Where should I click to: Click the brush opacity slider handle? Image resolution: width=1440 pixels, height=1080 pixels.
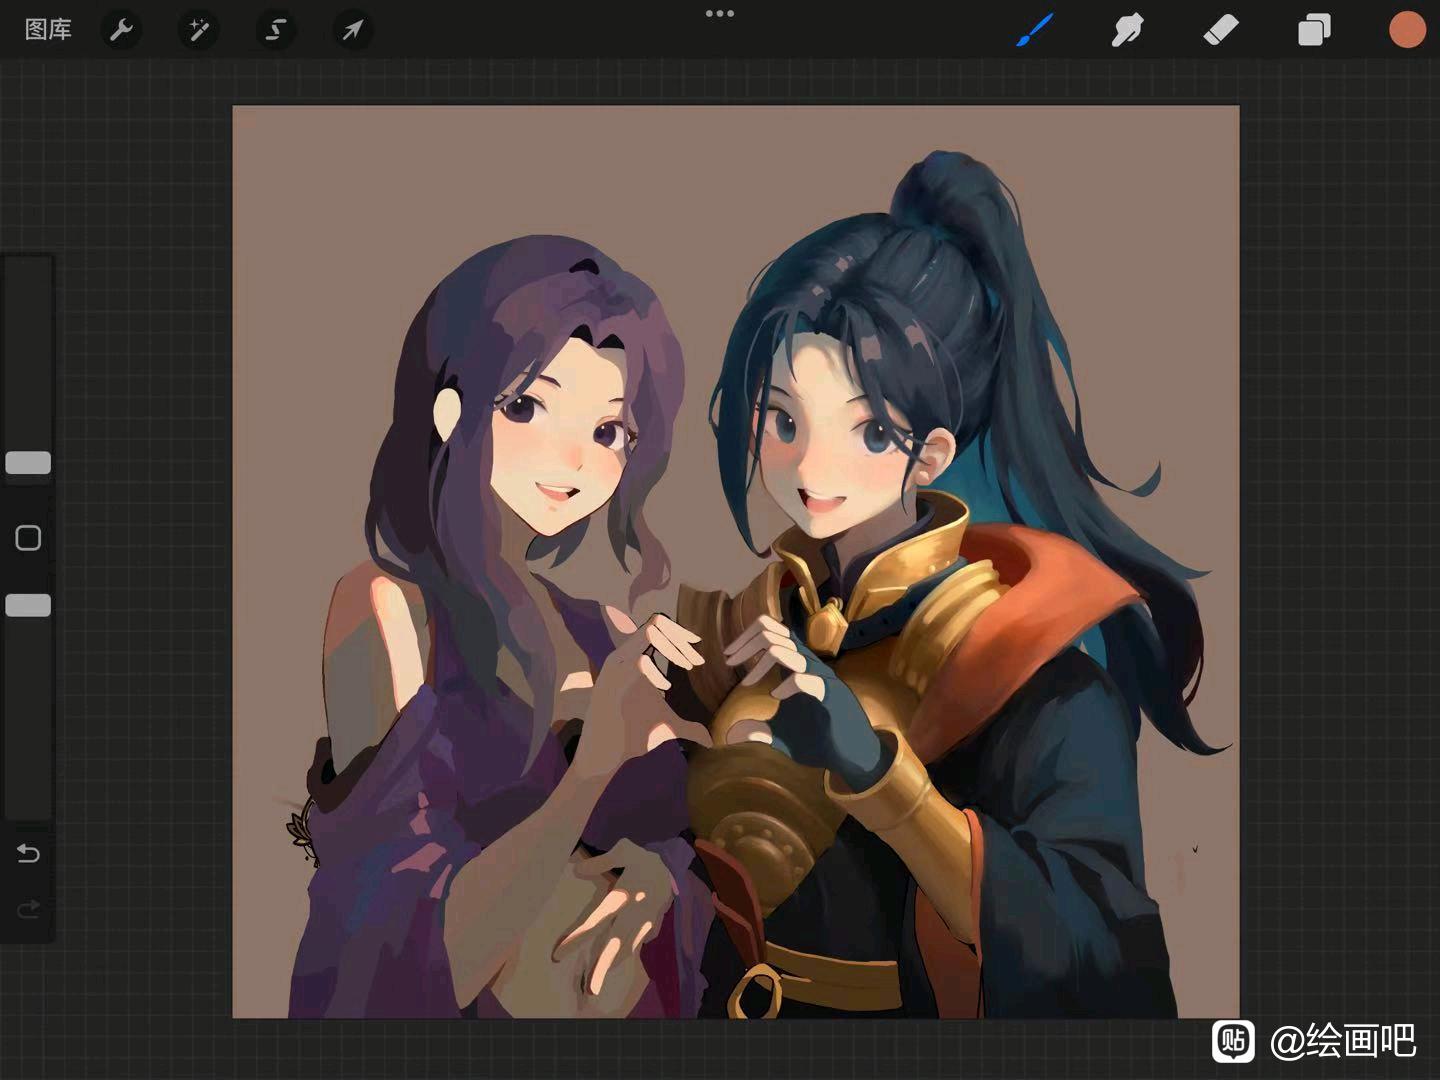(28, 605)
